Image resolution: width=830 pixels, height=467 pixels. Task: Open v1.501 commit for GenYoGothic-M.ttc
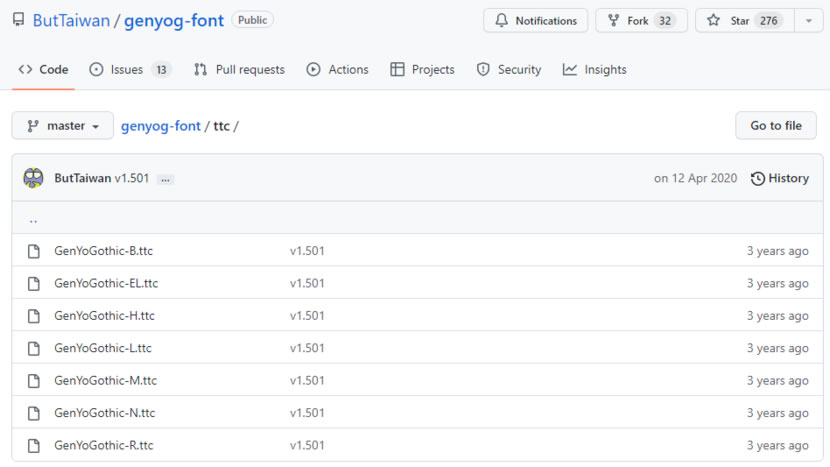(x=307, y=380)
